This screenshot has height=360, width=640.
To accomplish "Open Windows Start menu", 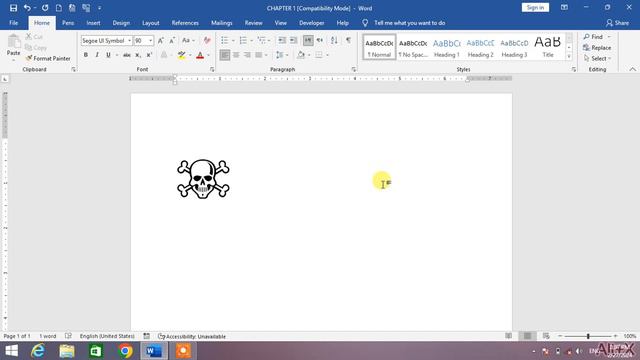I will [x=11, y=351].
